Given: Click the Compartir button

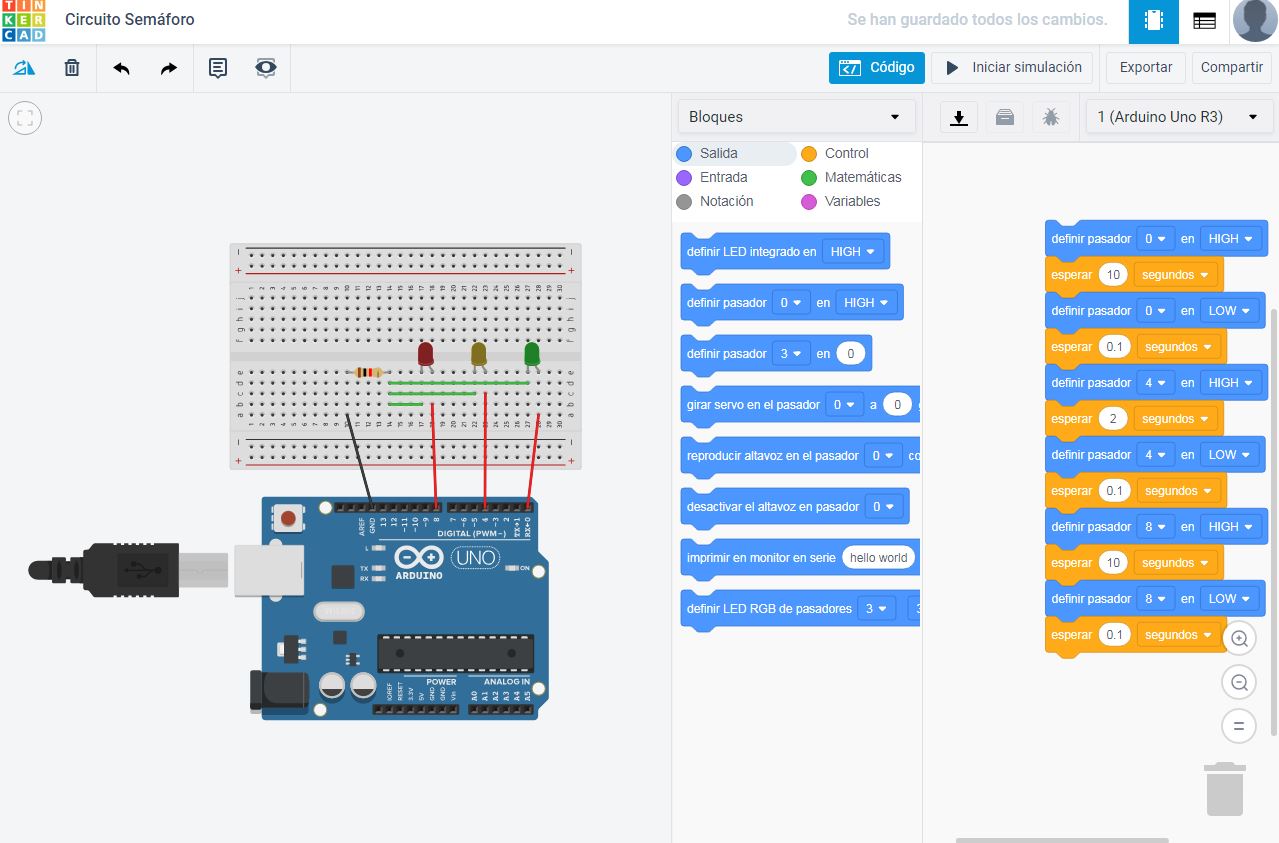Looking at the screenshot, I should click(1231, 67).
